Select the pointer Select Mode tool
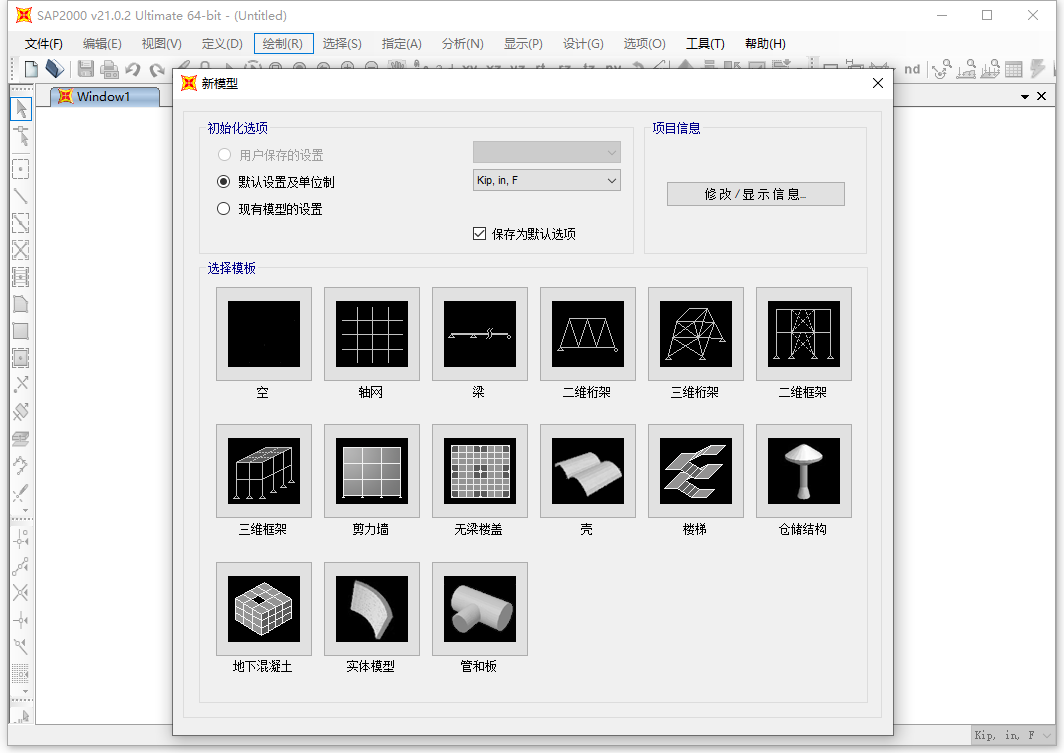This screenshot has height=753, width=1064. click(21, 109)
